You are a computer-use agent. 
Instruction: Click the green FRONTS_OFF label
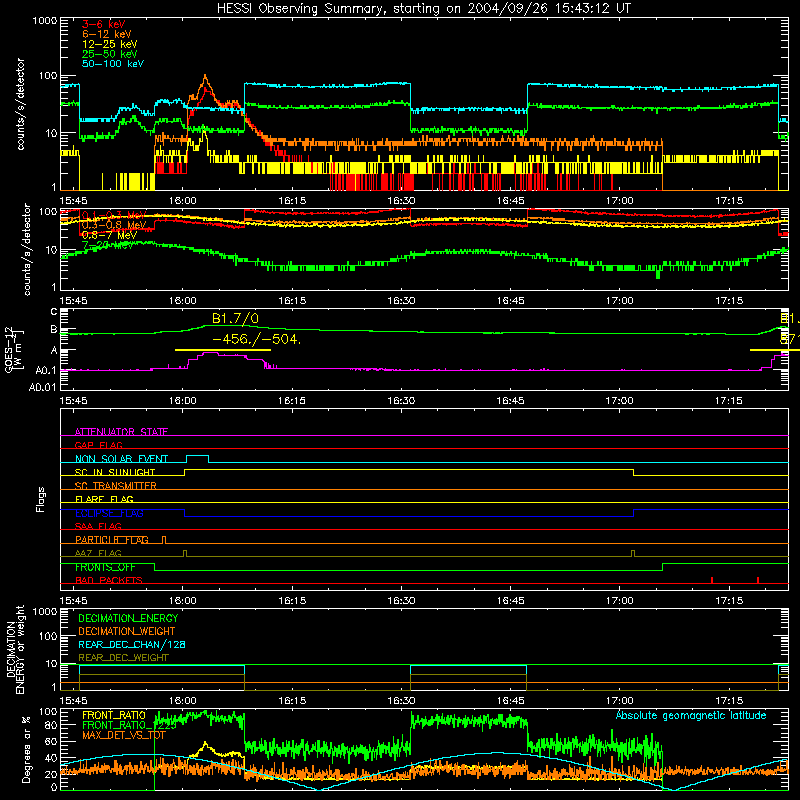point(105,567)
